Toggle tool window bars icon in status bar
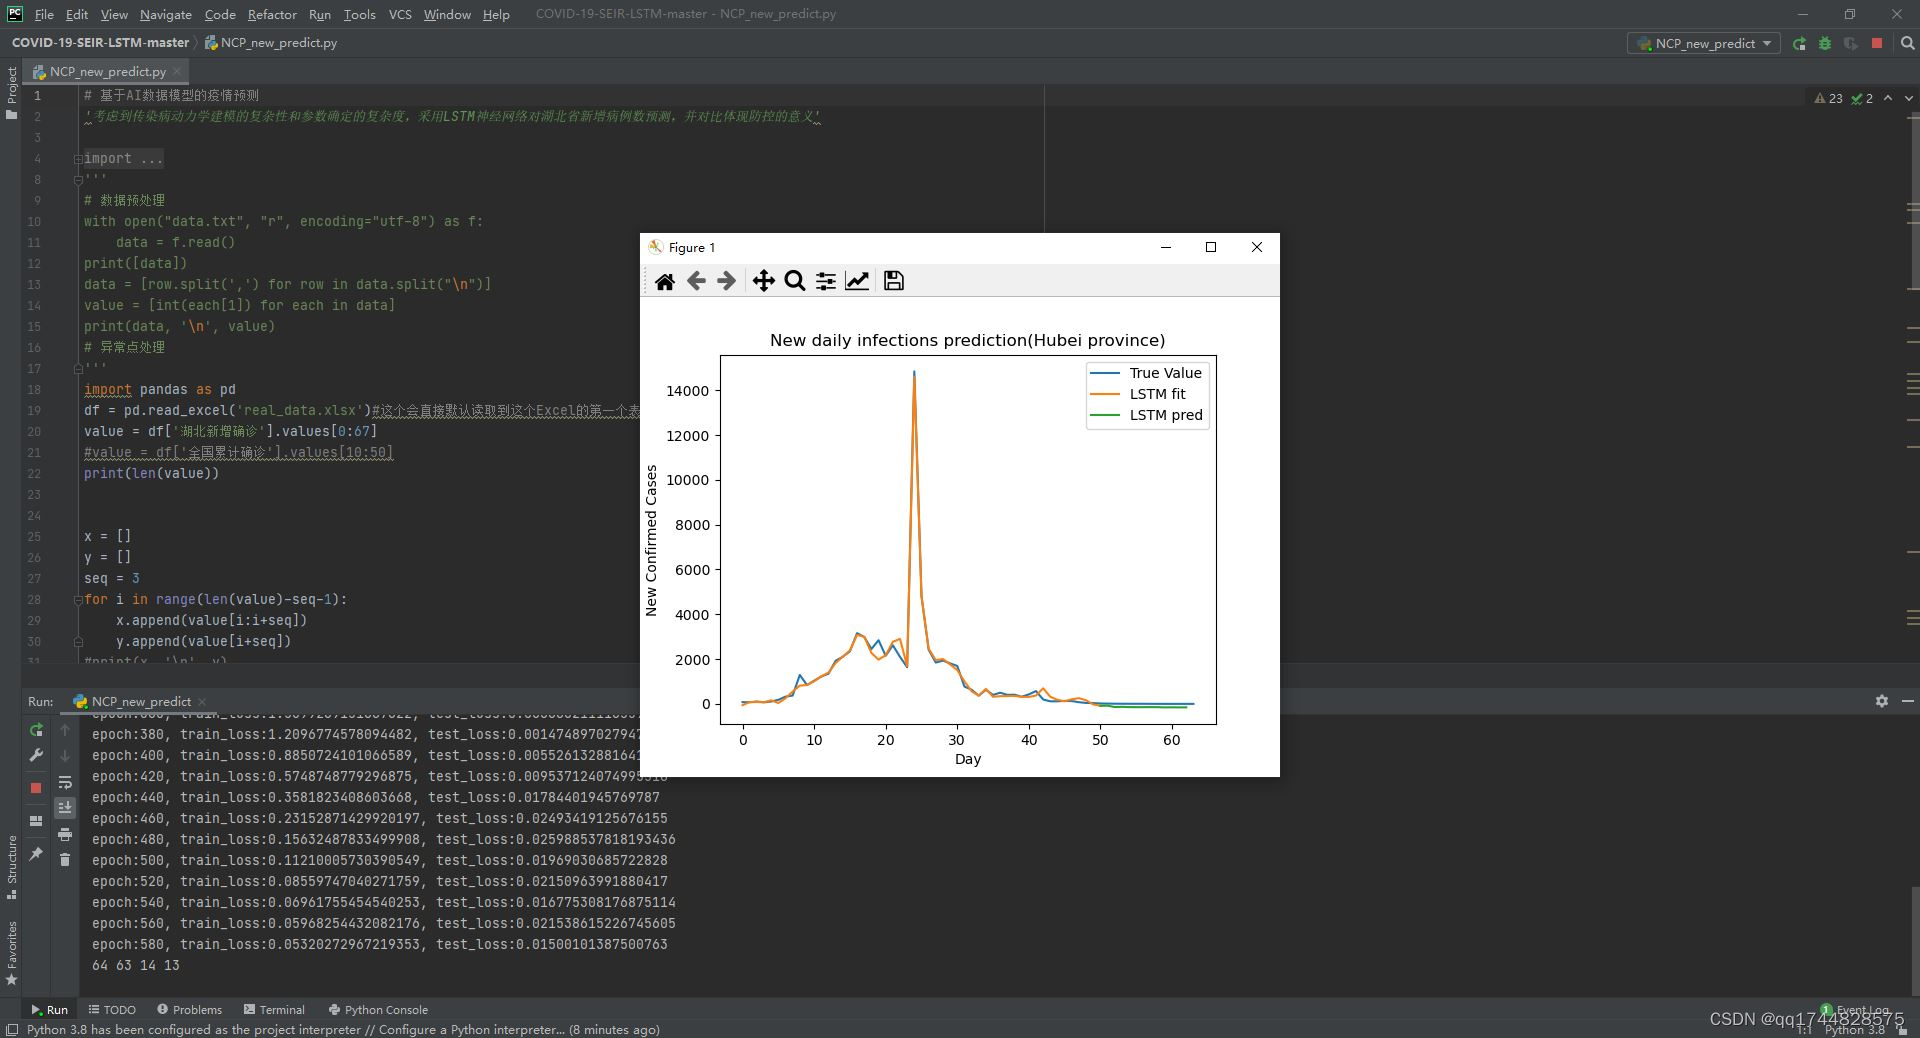The width and height of the screenshot is (1920, 1038). (12, 1029)
